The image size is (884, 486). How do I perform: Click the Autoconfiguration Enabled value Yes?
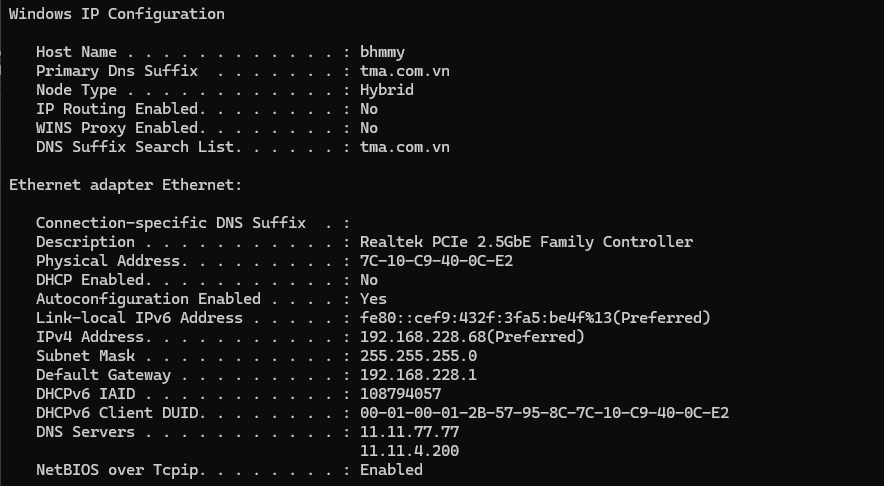373,299
